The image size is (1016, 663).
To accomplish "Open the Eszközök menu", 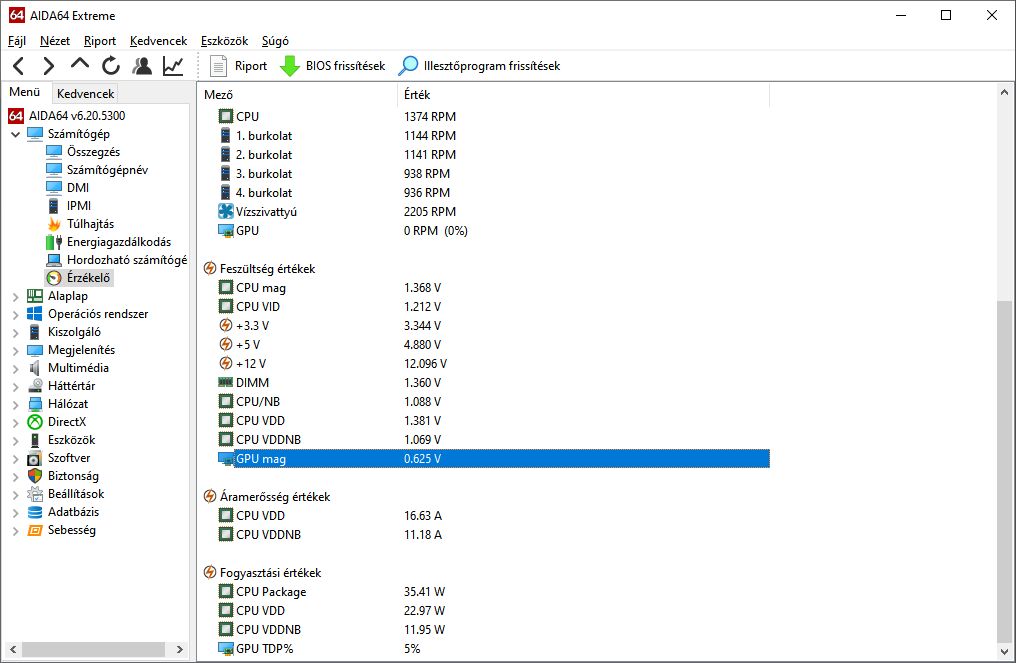I will pyautogui.click(x=224, y=41).
